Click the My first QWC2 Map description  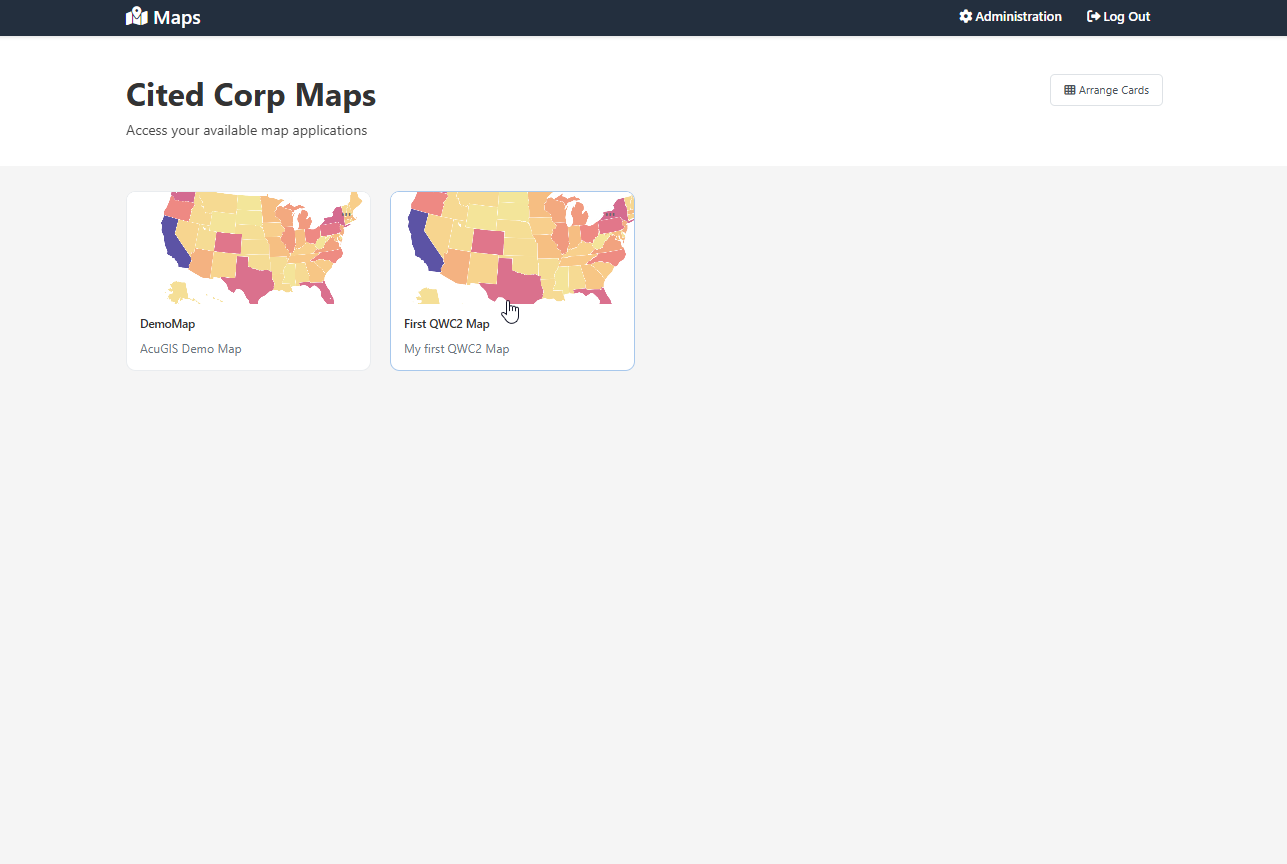pos(457,349)
